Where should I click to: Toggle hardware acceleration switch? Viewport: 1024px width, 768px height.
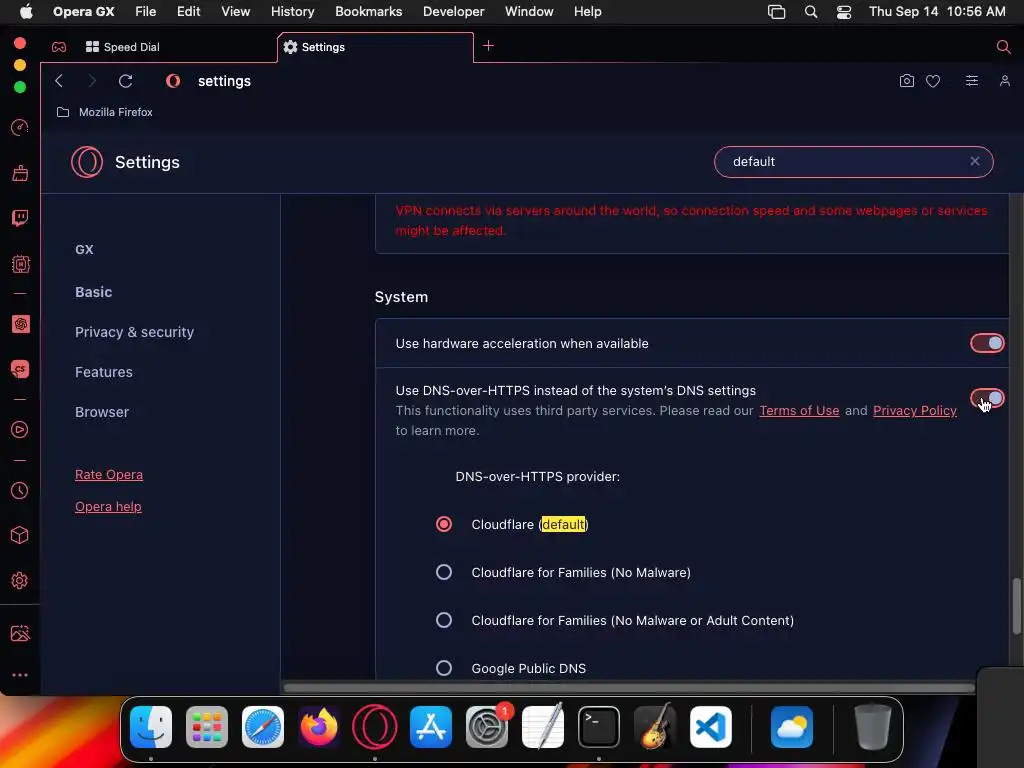click(x=987, y=343)
